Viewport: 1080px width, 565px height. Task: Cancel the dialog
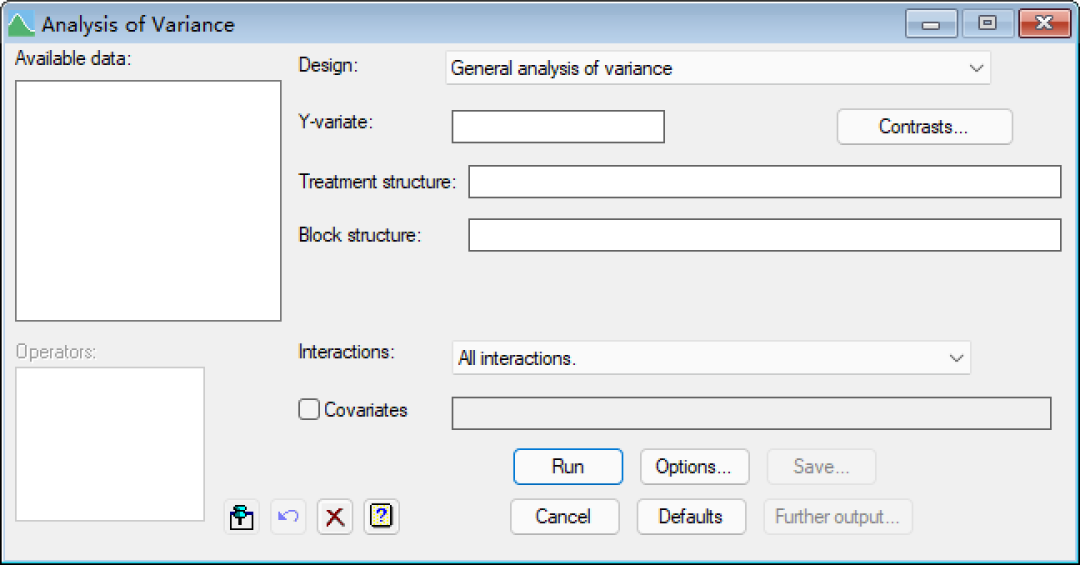[565, 517]
